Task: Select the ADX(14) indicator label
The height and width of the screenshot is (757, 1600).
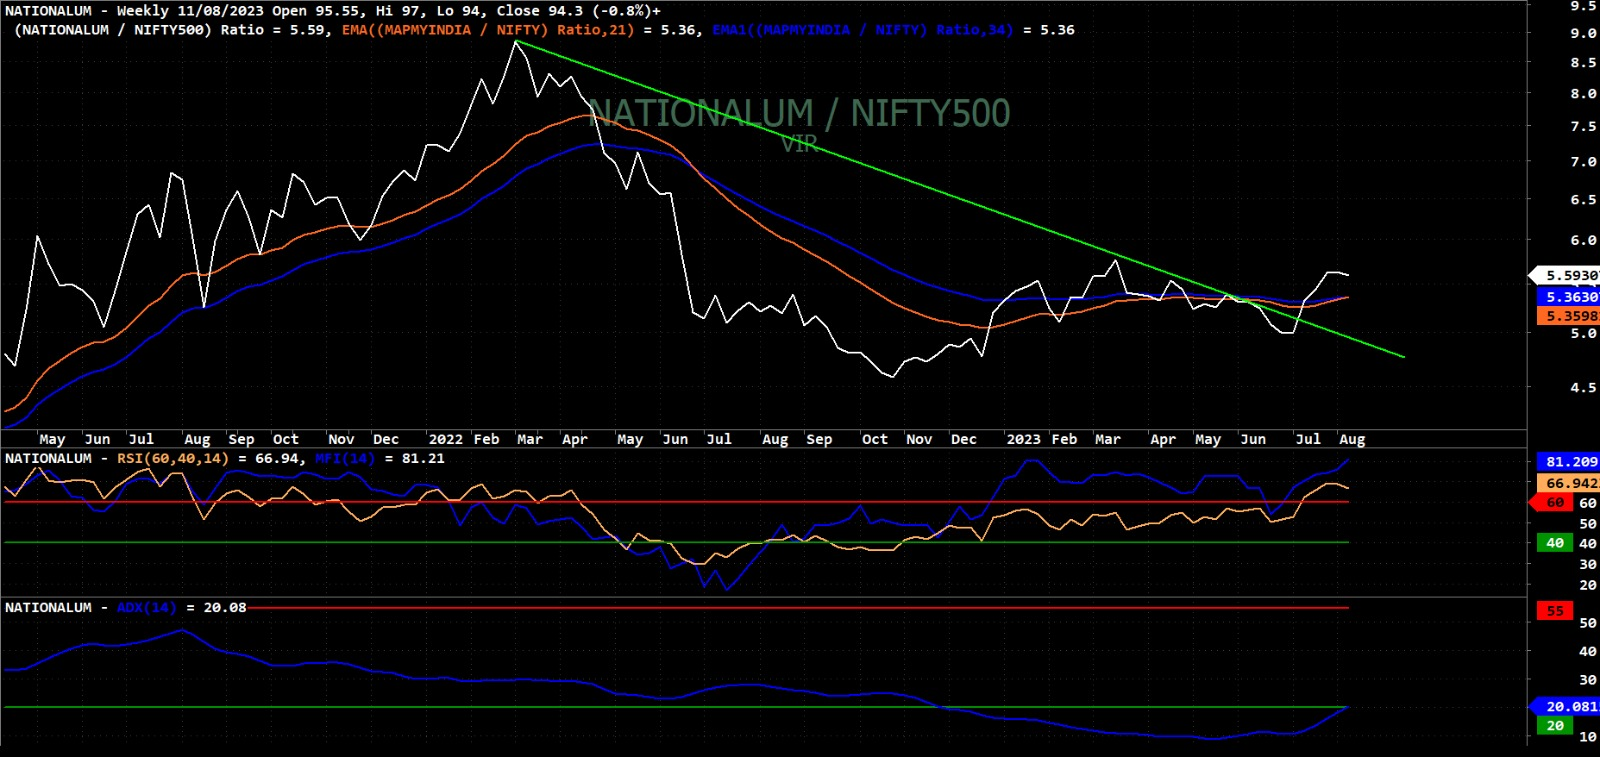Action: click(147, 608)
